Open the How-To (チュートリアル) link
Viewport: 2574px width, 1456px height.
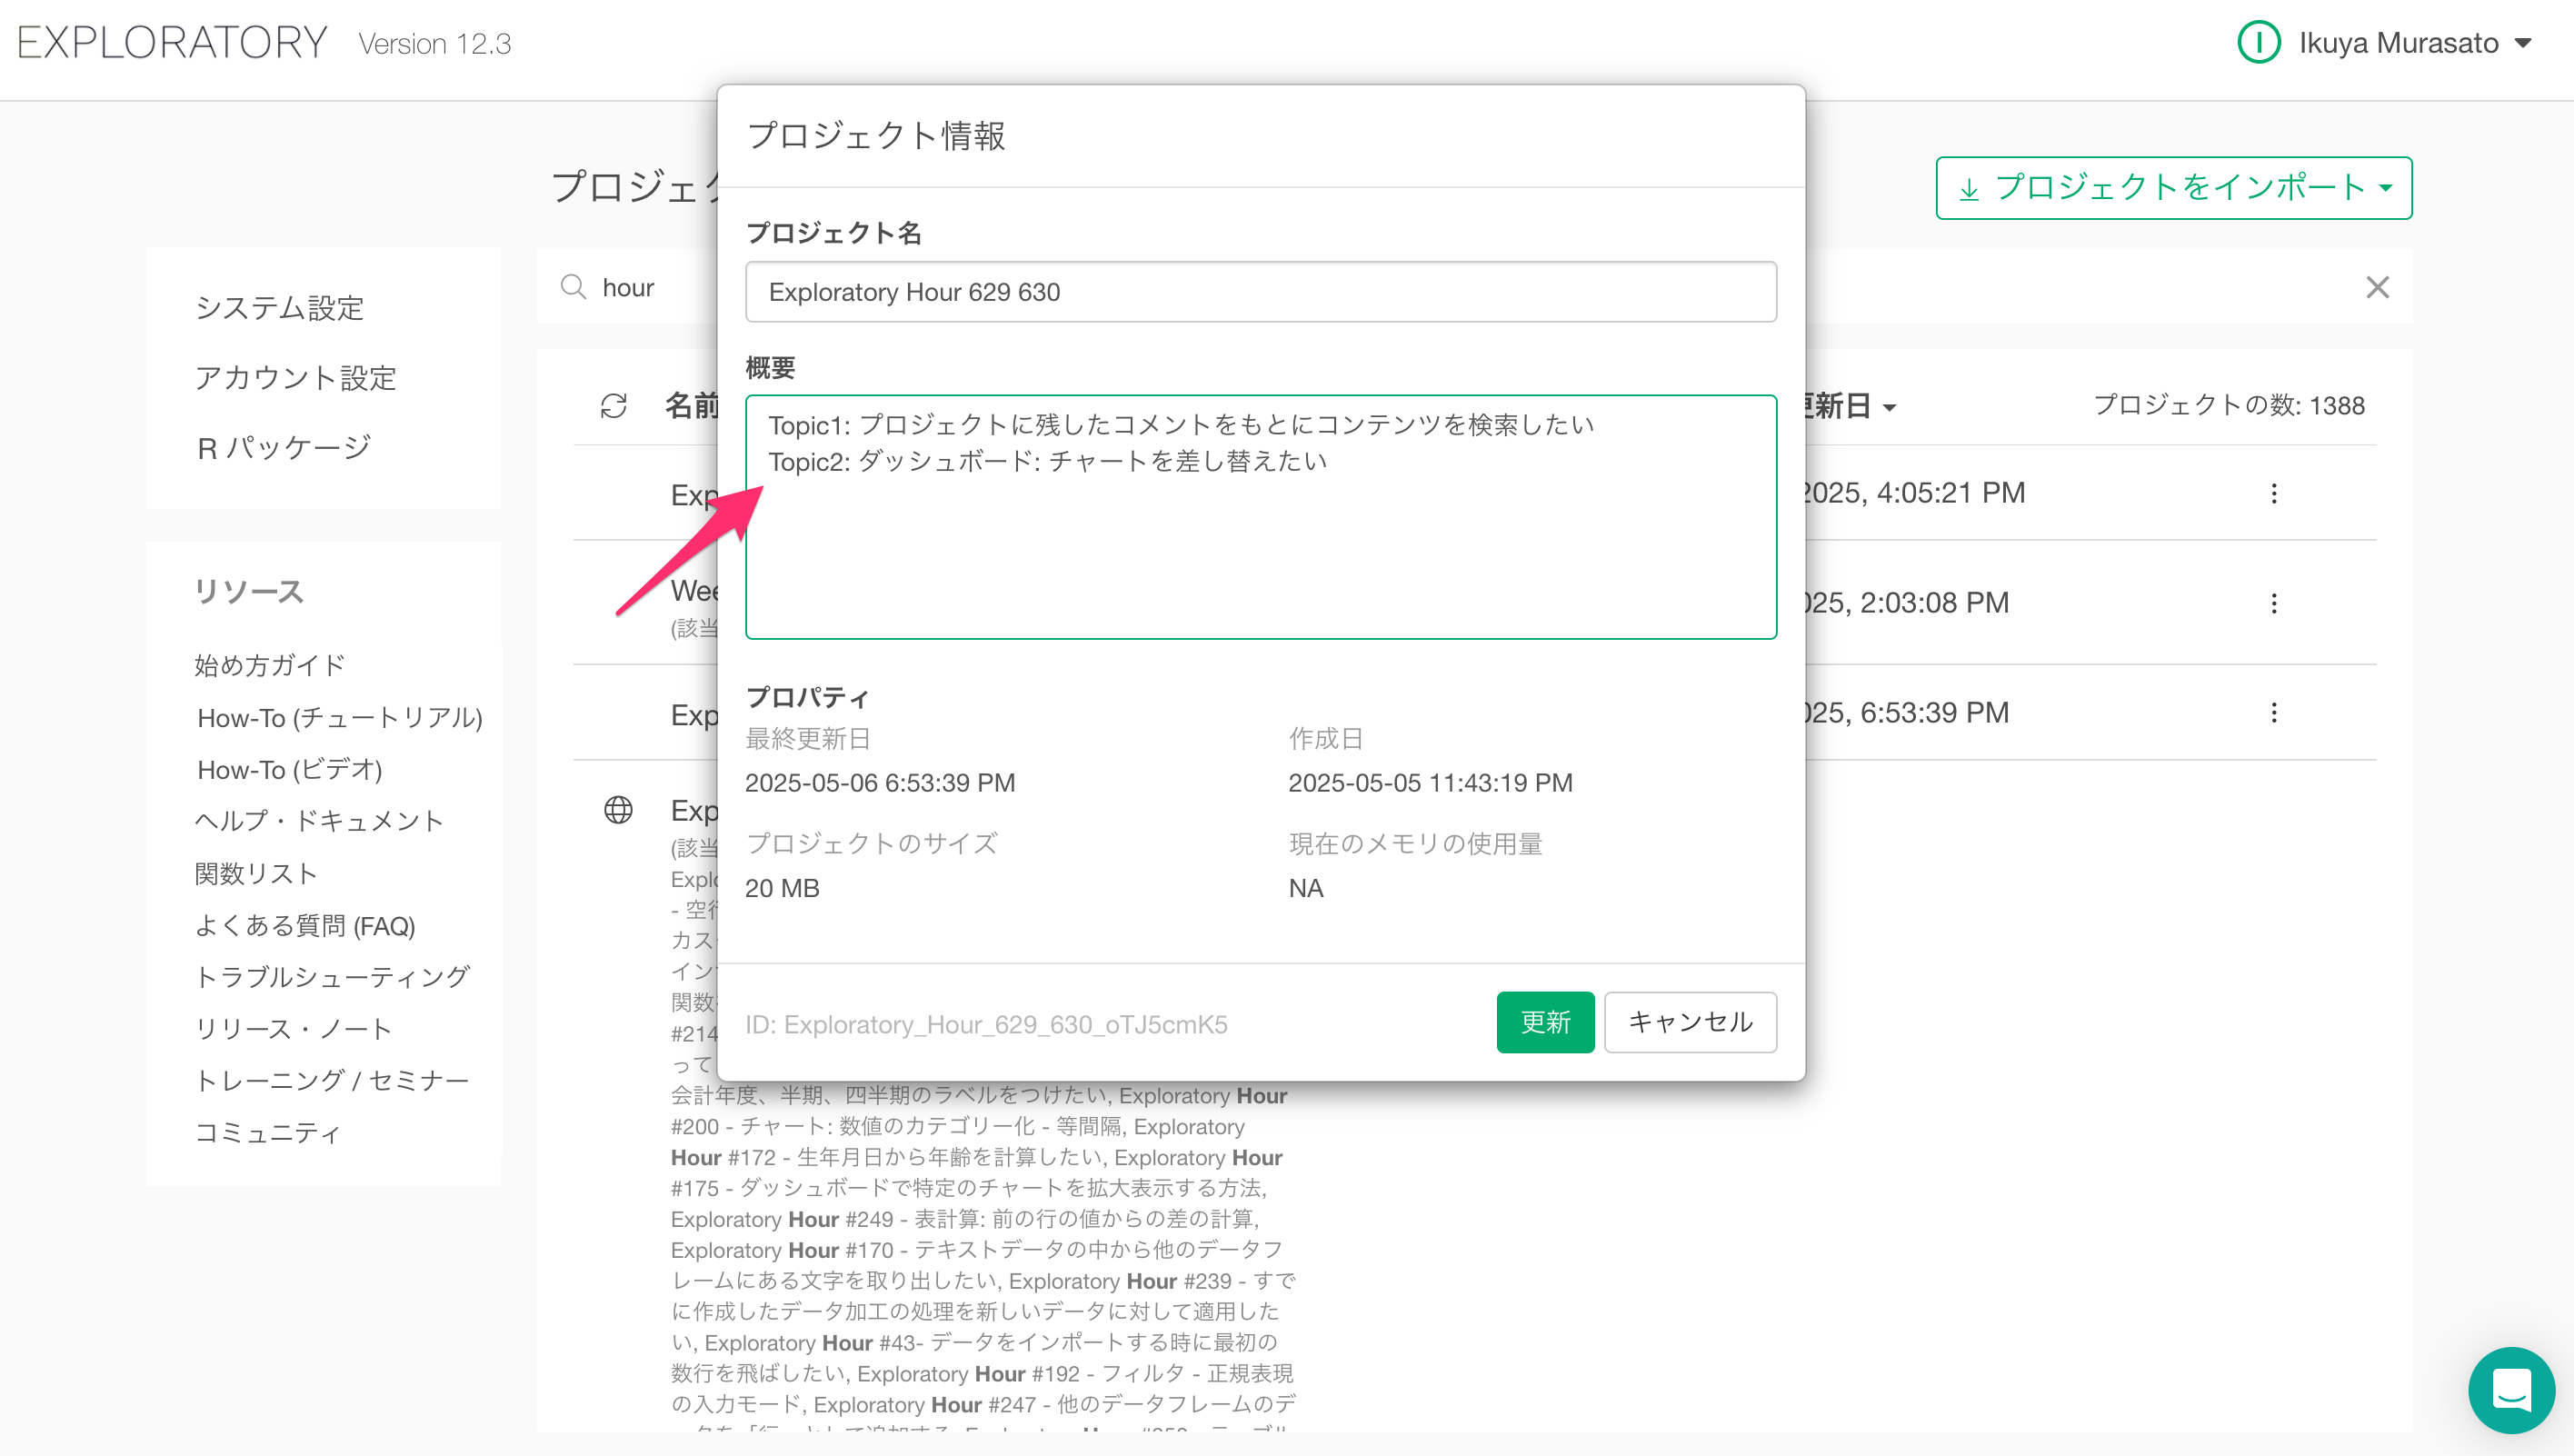click(339, 717)
